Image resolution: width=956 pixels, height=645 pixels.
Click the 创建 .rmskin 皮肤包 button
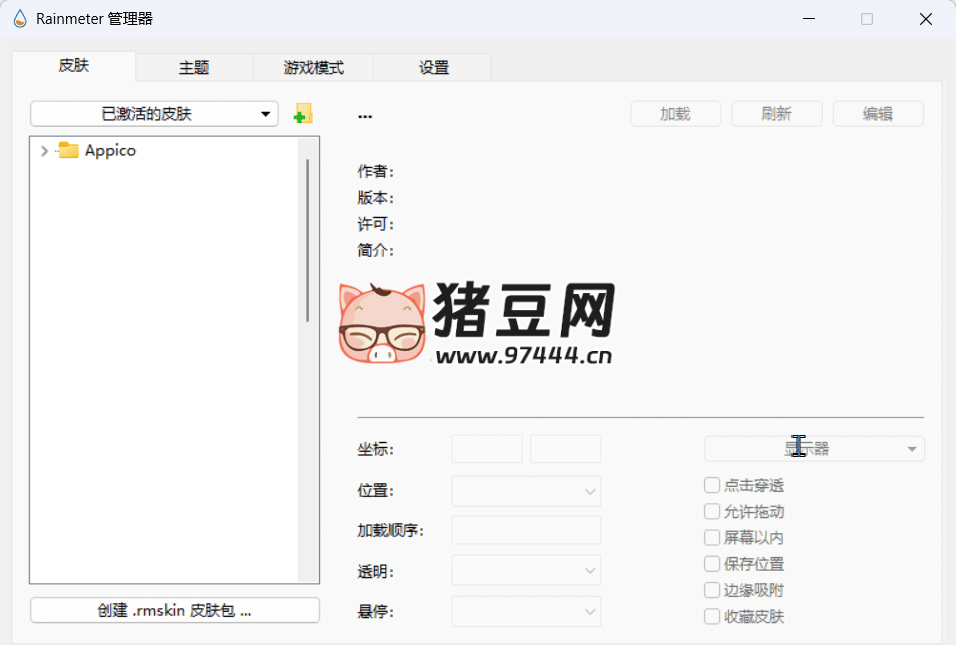[x=174, y=610]
